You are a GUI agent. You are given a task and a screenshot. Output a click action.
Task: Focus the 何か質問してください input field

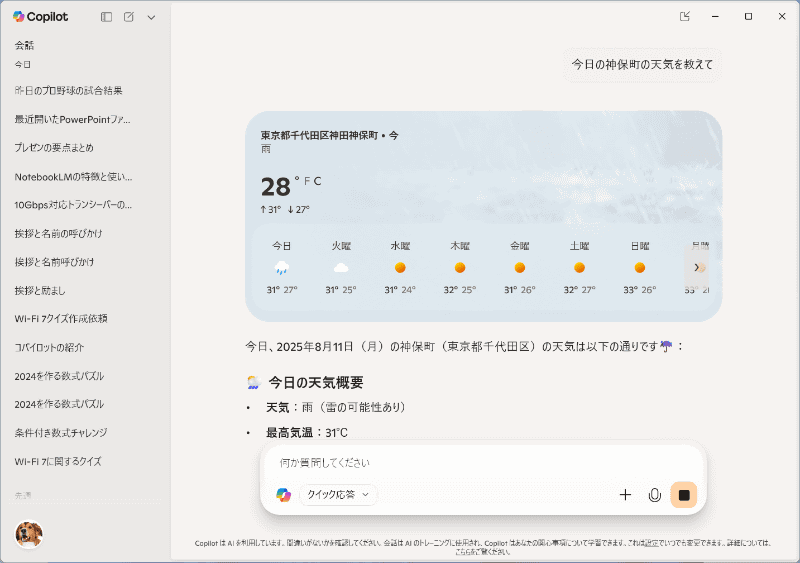tap(483, 463)
